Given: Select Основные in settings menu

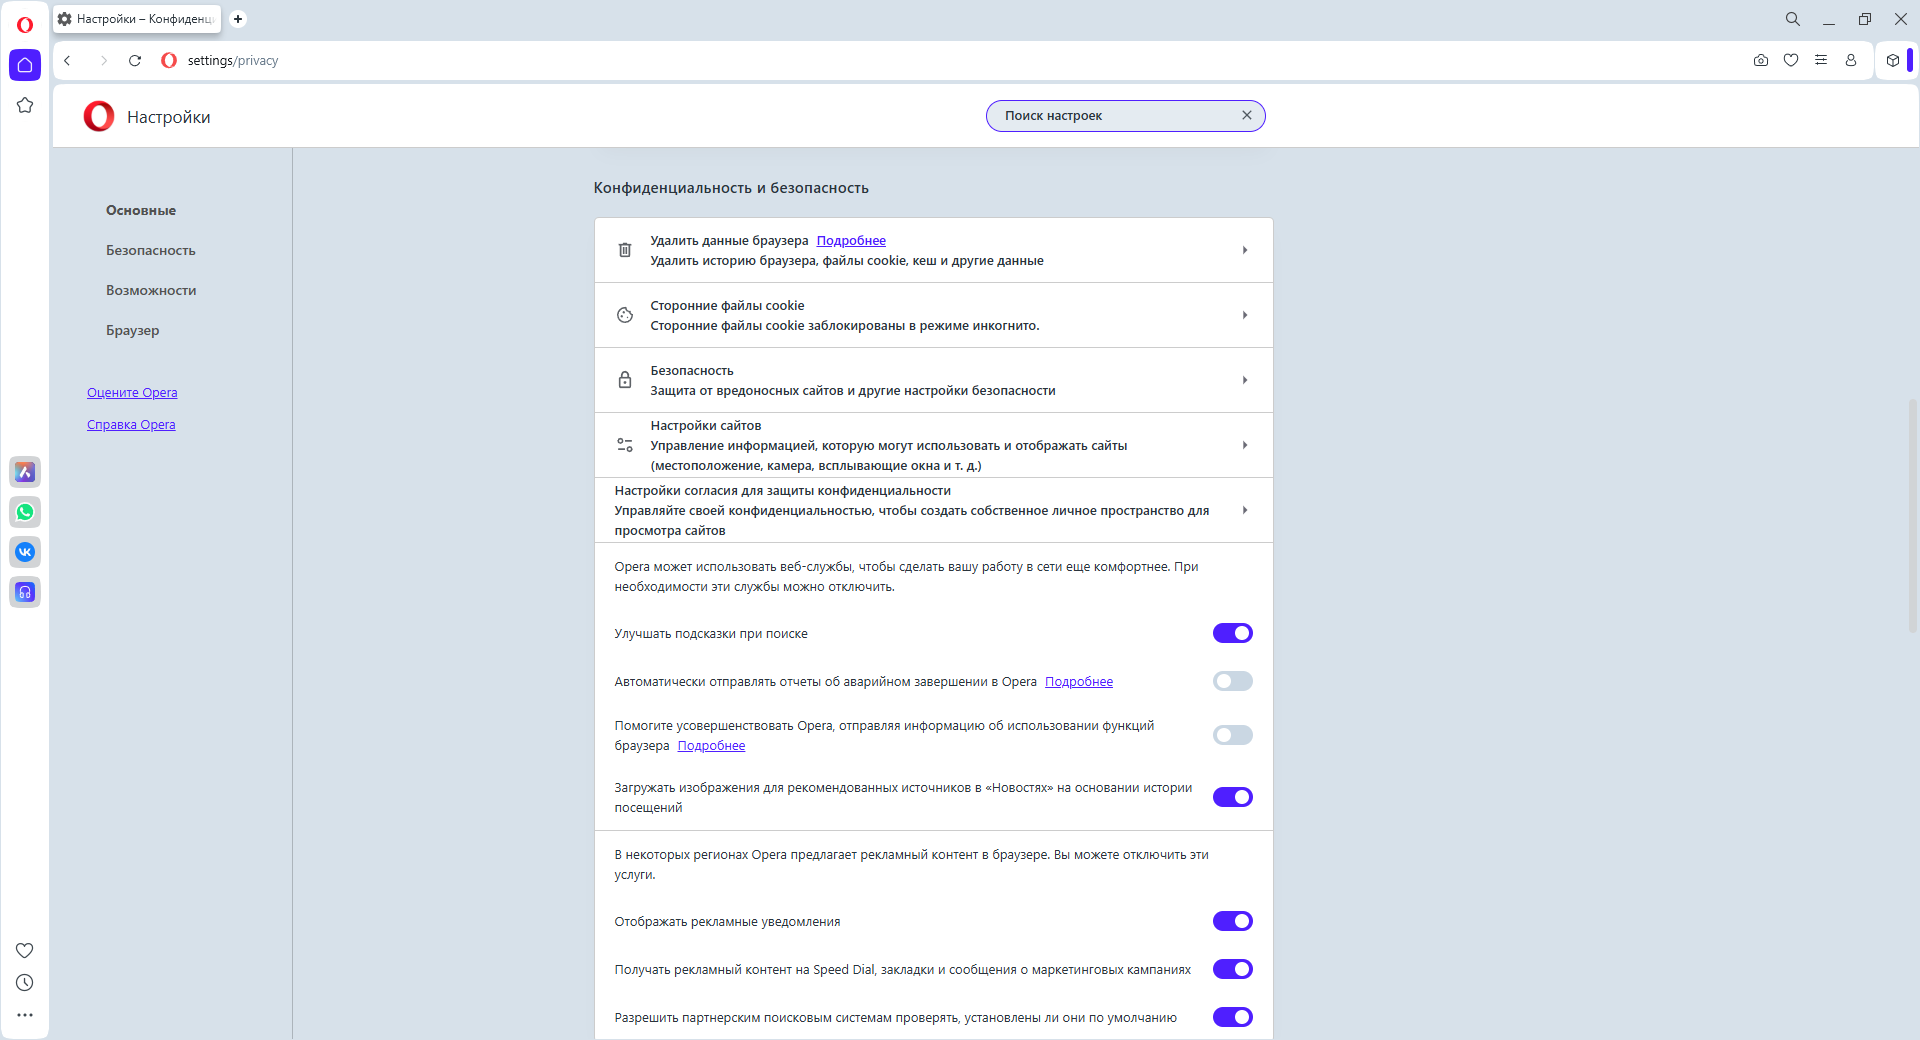Looking at the screenshot, I should (x=141, y=210).
